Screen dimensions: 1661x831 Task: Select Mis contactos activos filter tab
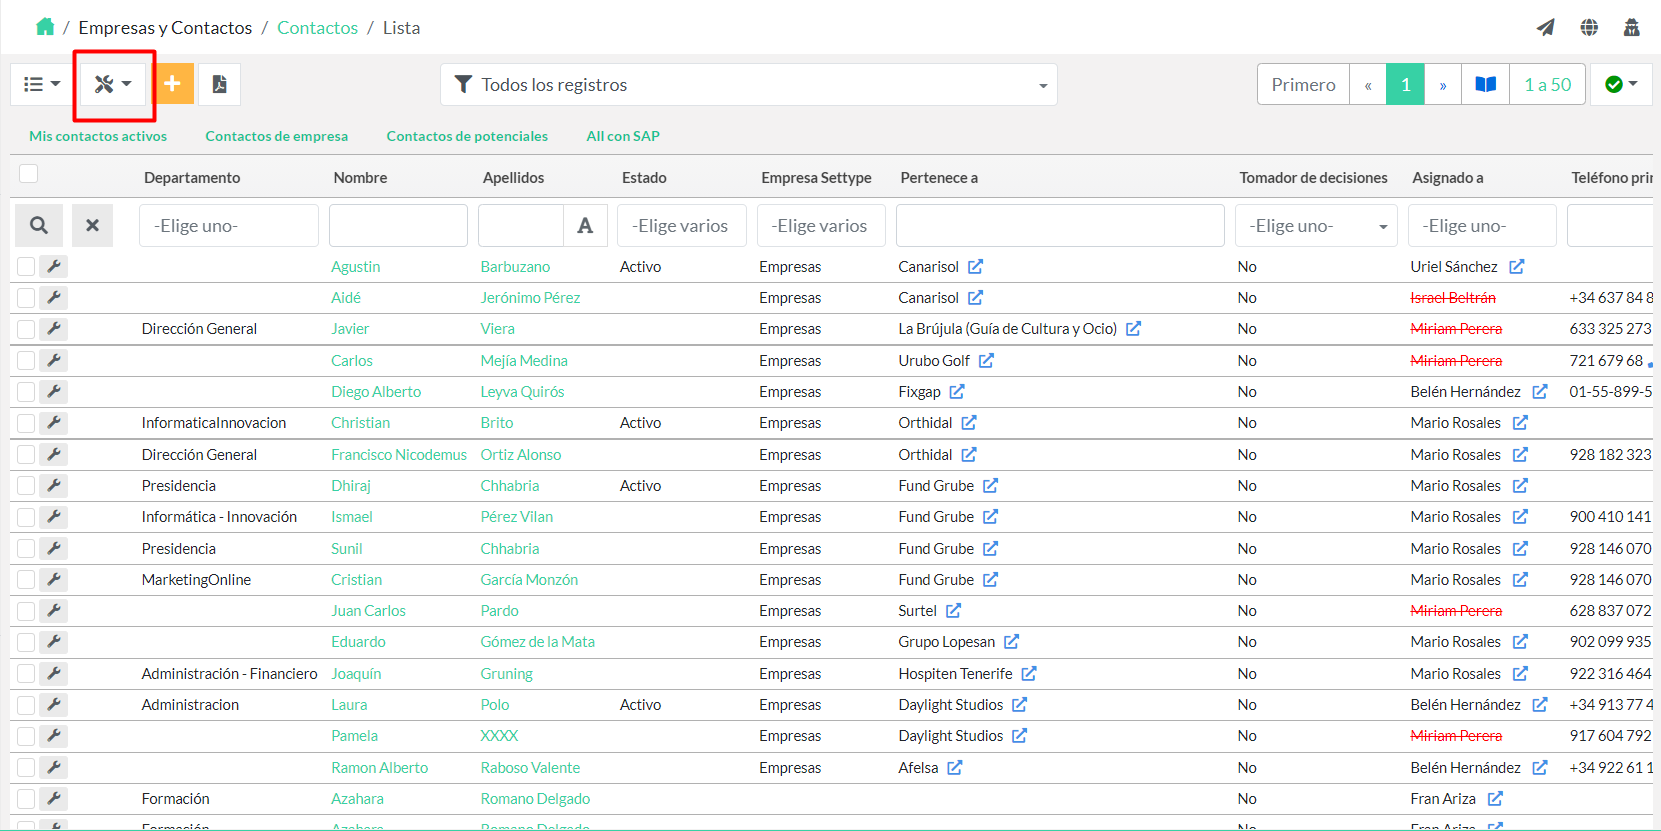coord(98,136)
